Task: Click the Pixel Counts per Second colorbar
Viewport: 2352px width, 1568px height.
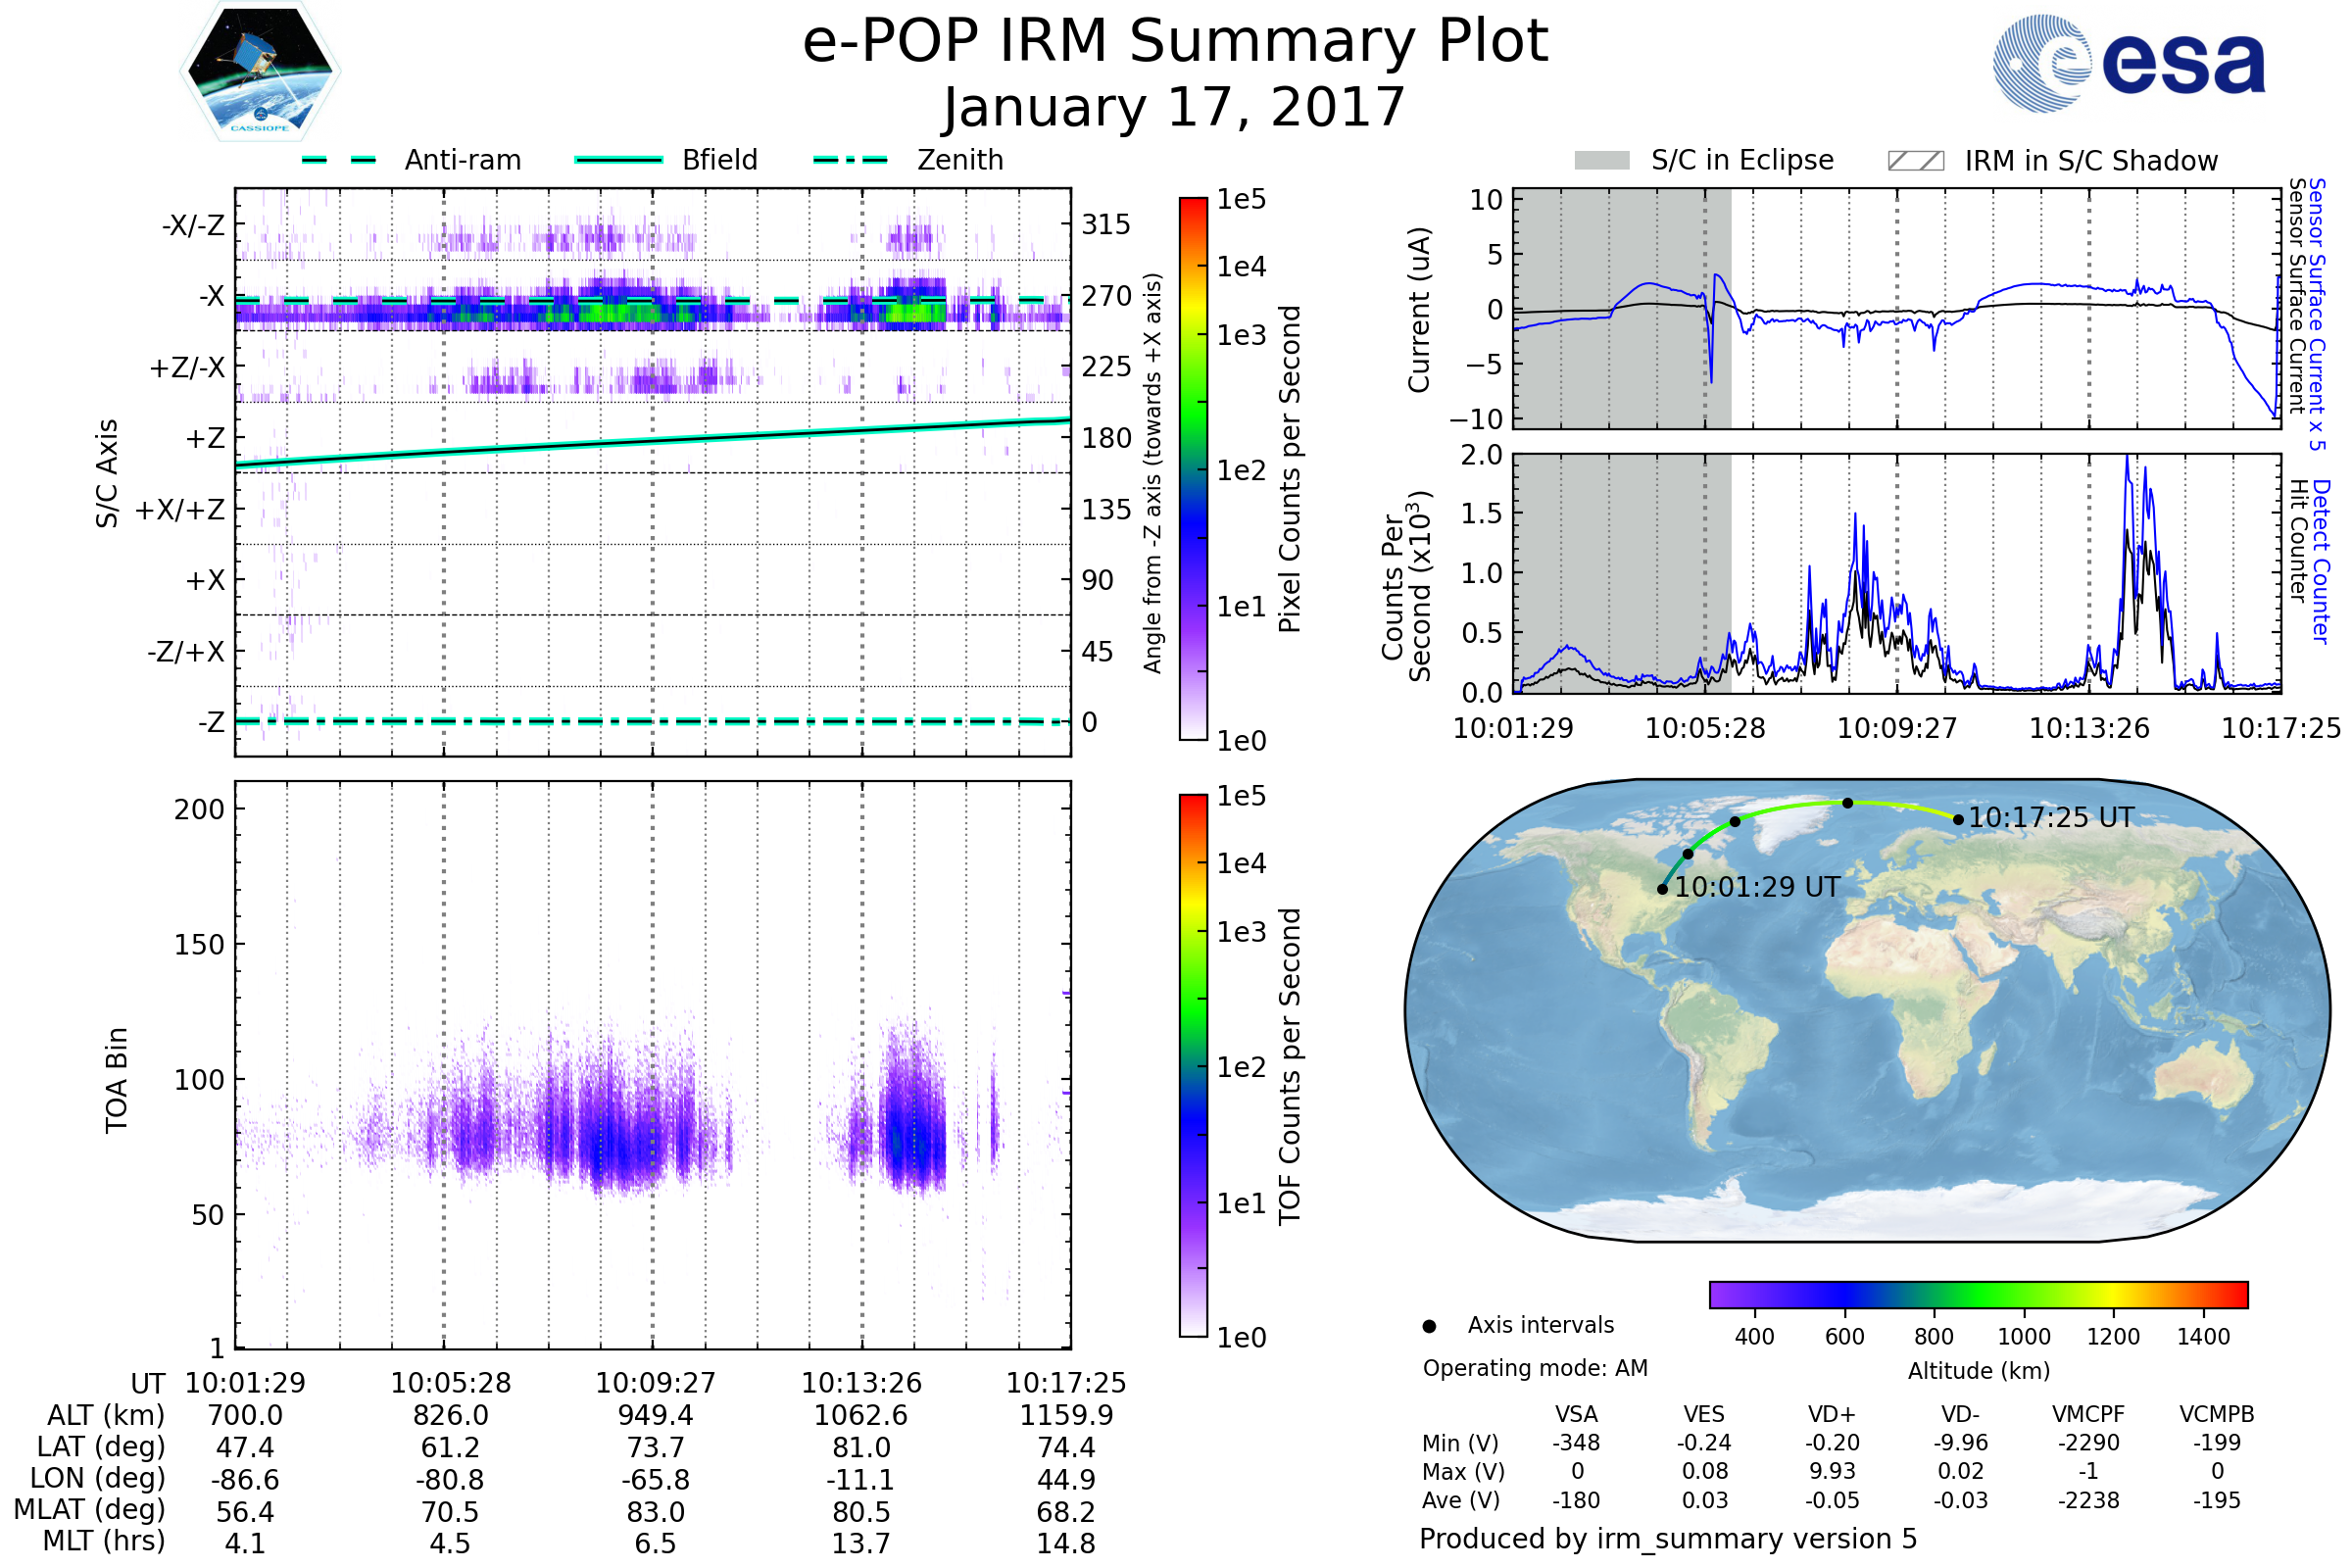Action: pyautogui.click(x=1193, y=468)
